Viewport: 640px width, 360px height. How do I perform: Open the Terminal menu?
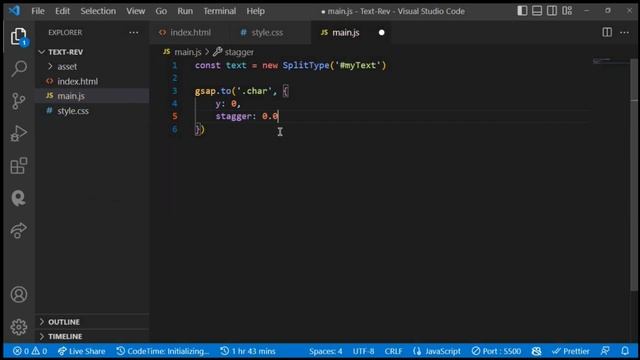point(220,11)
